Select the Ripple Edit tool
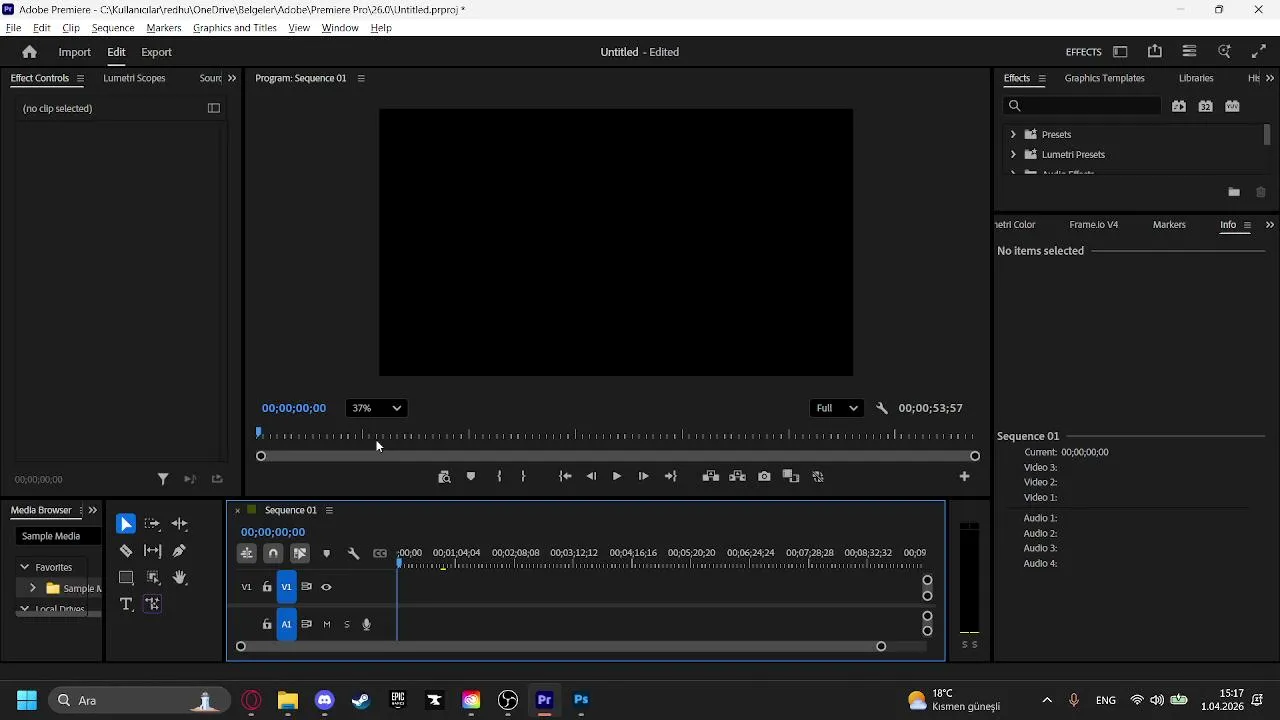1280x720 pixels. pyautogui.click(x=179, y=524)
